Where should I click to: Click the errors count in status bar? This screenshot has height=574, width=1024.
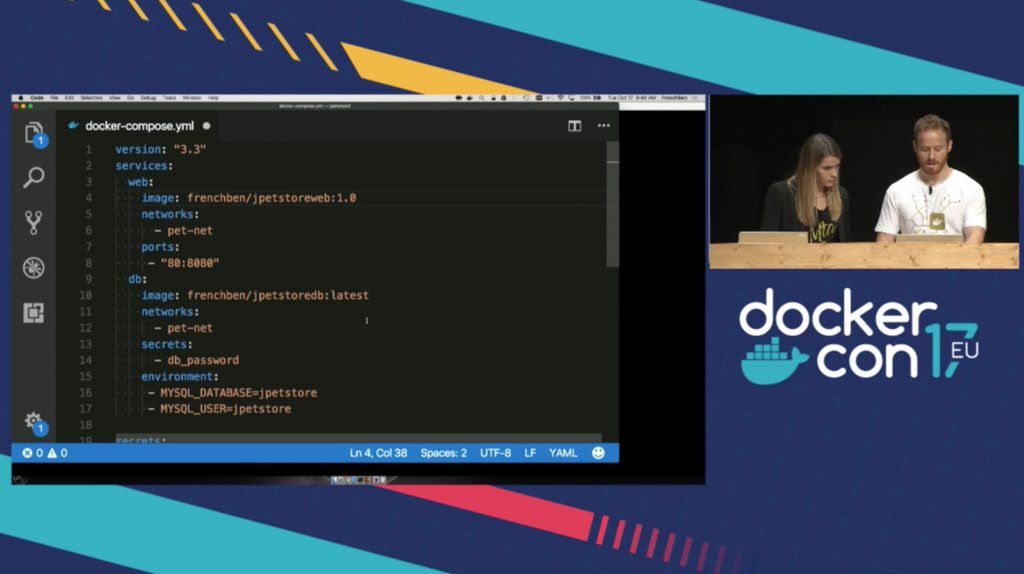pyautogui.click(x=33, y=453)
